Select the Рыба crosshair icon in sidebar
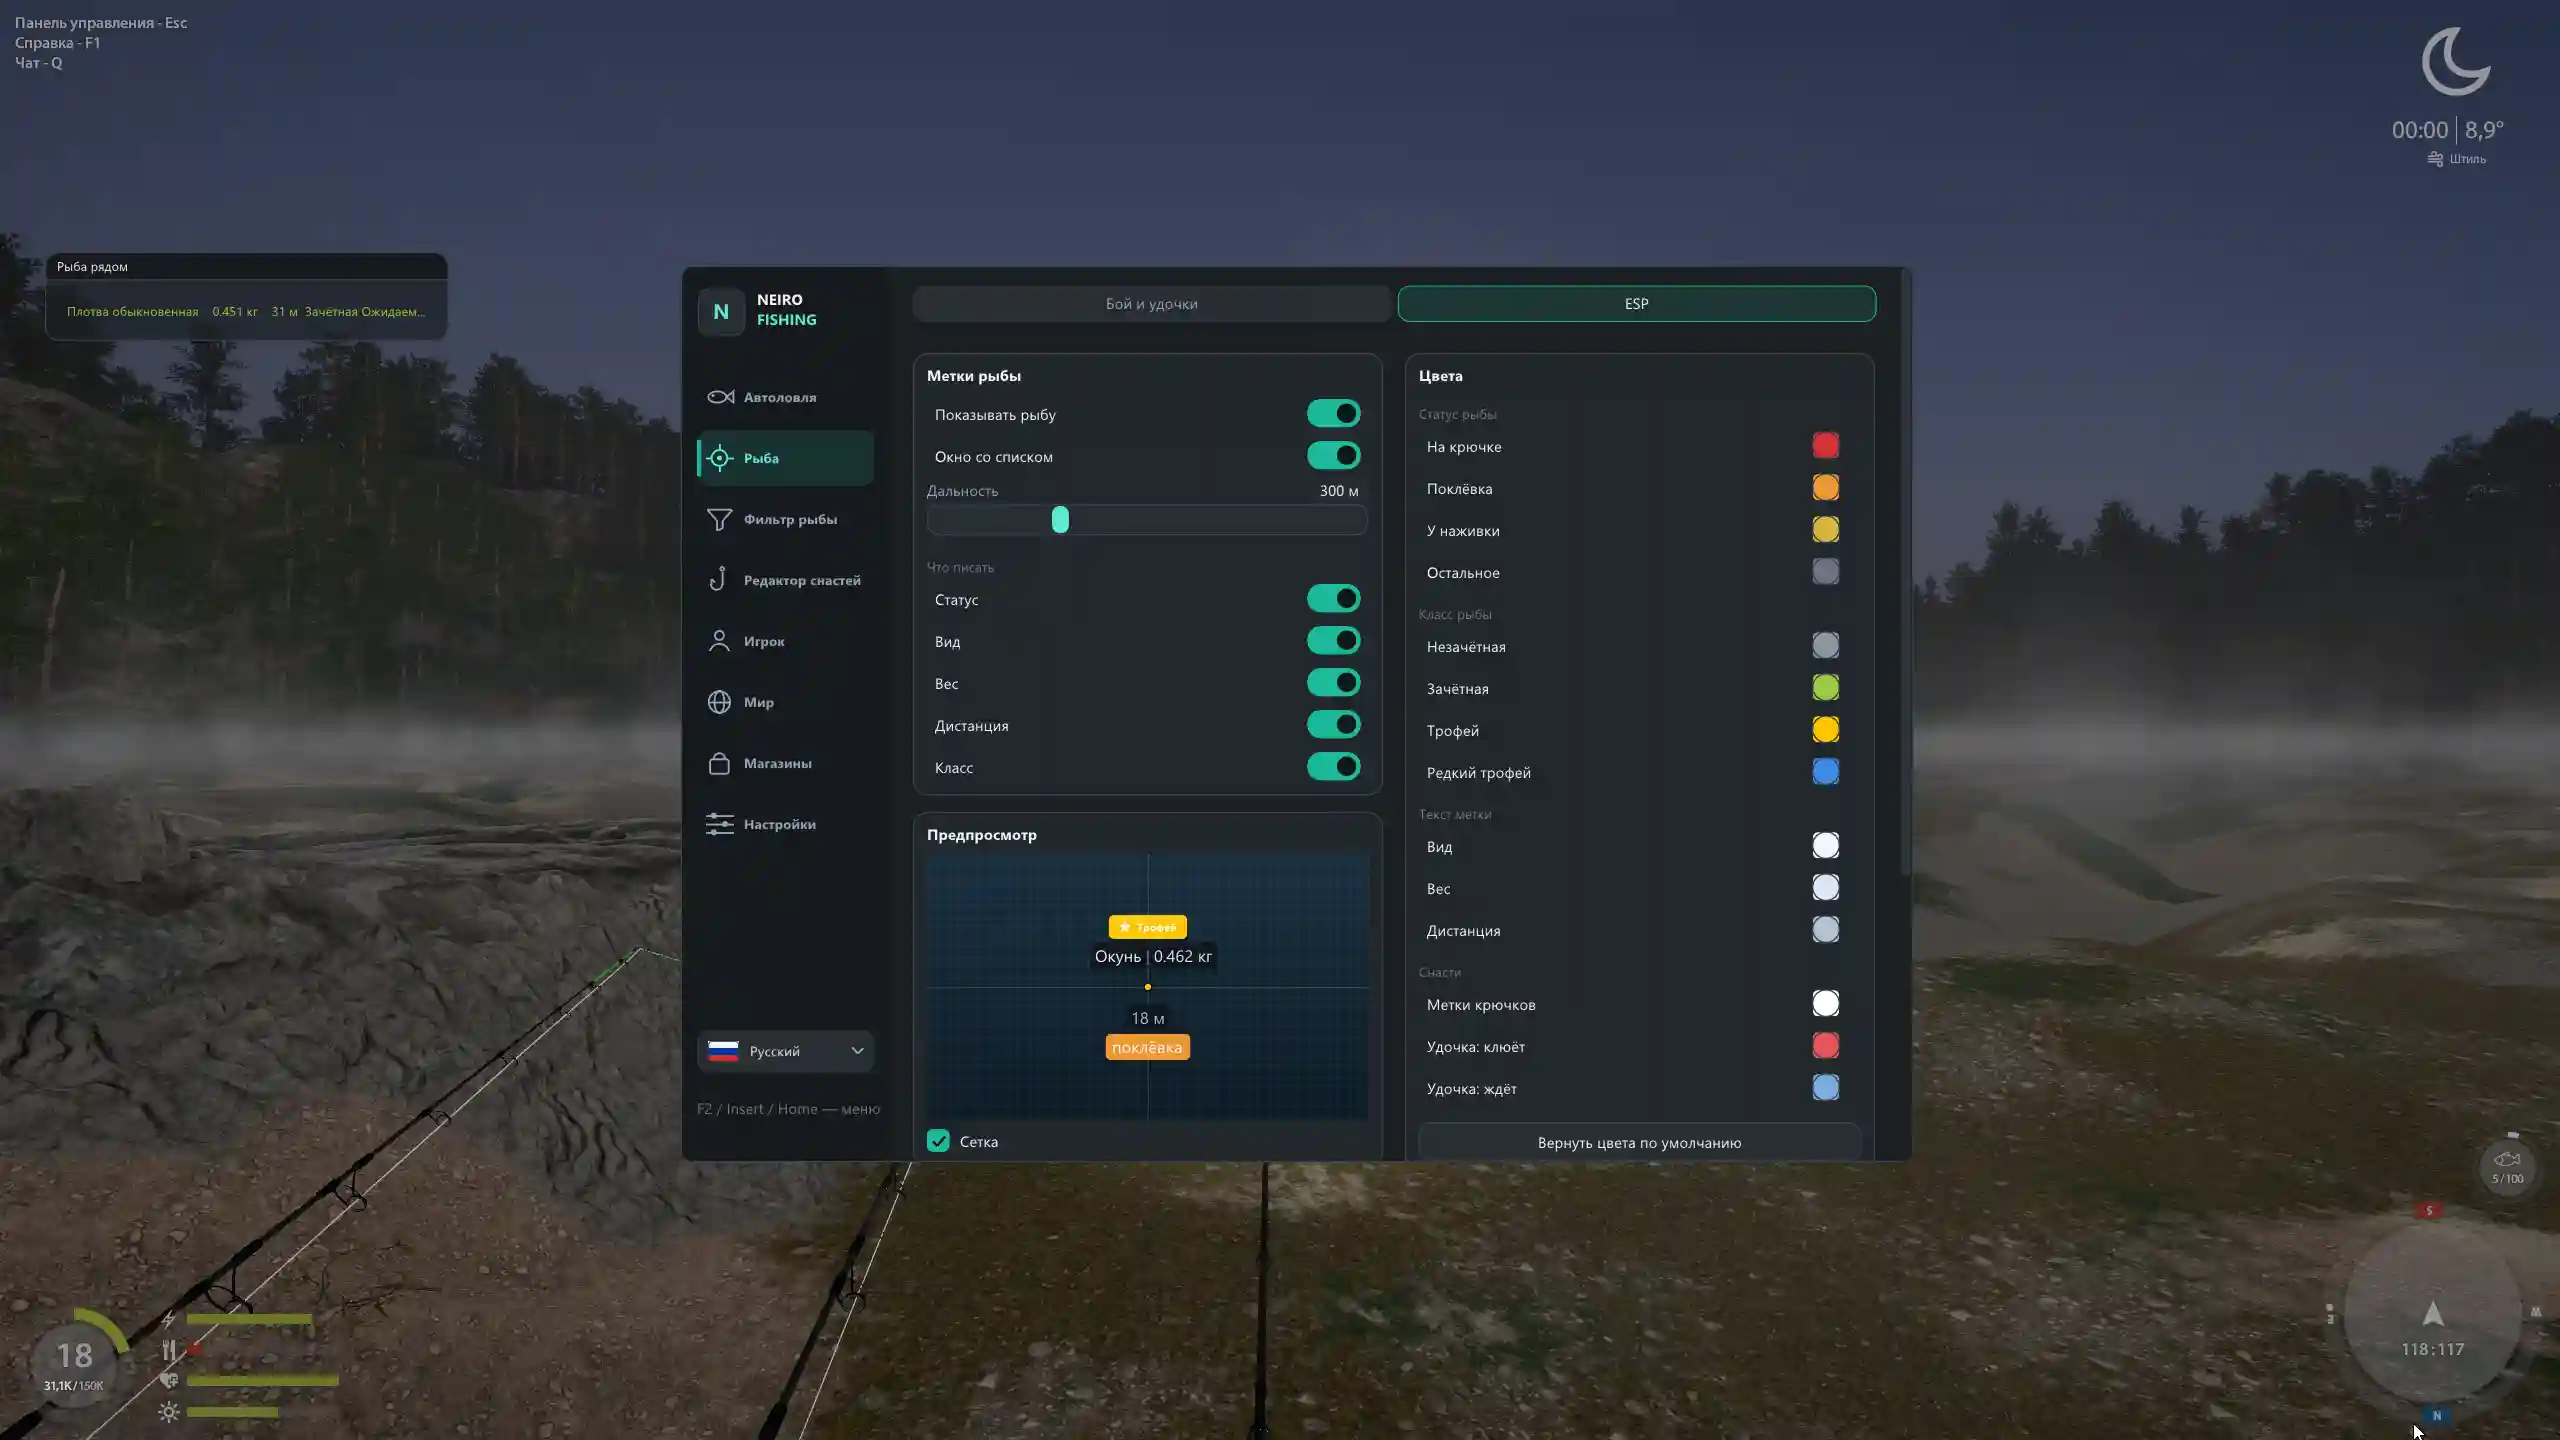Image resolution: width=2560 pixels, height=1440 pixels. coord(719,458)
